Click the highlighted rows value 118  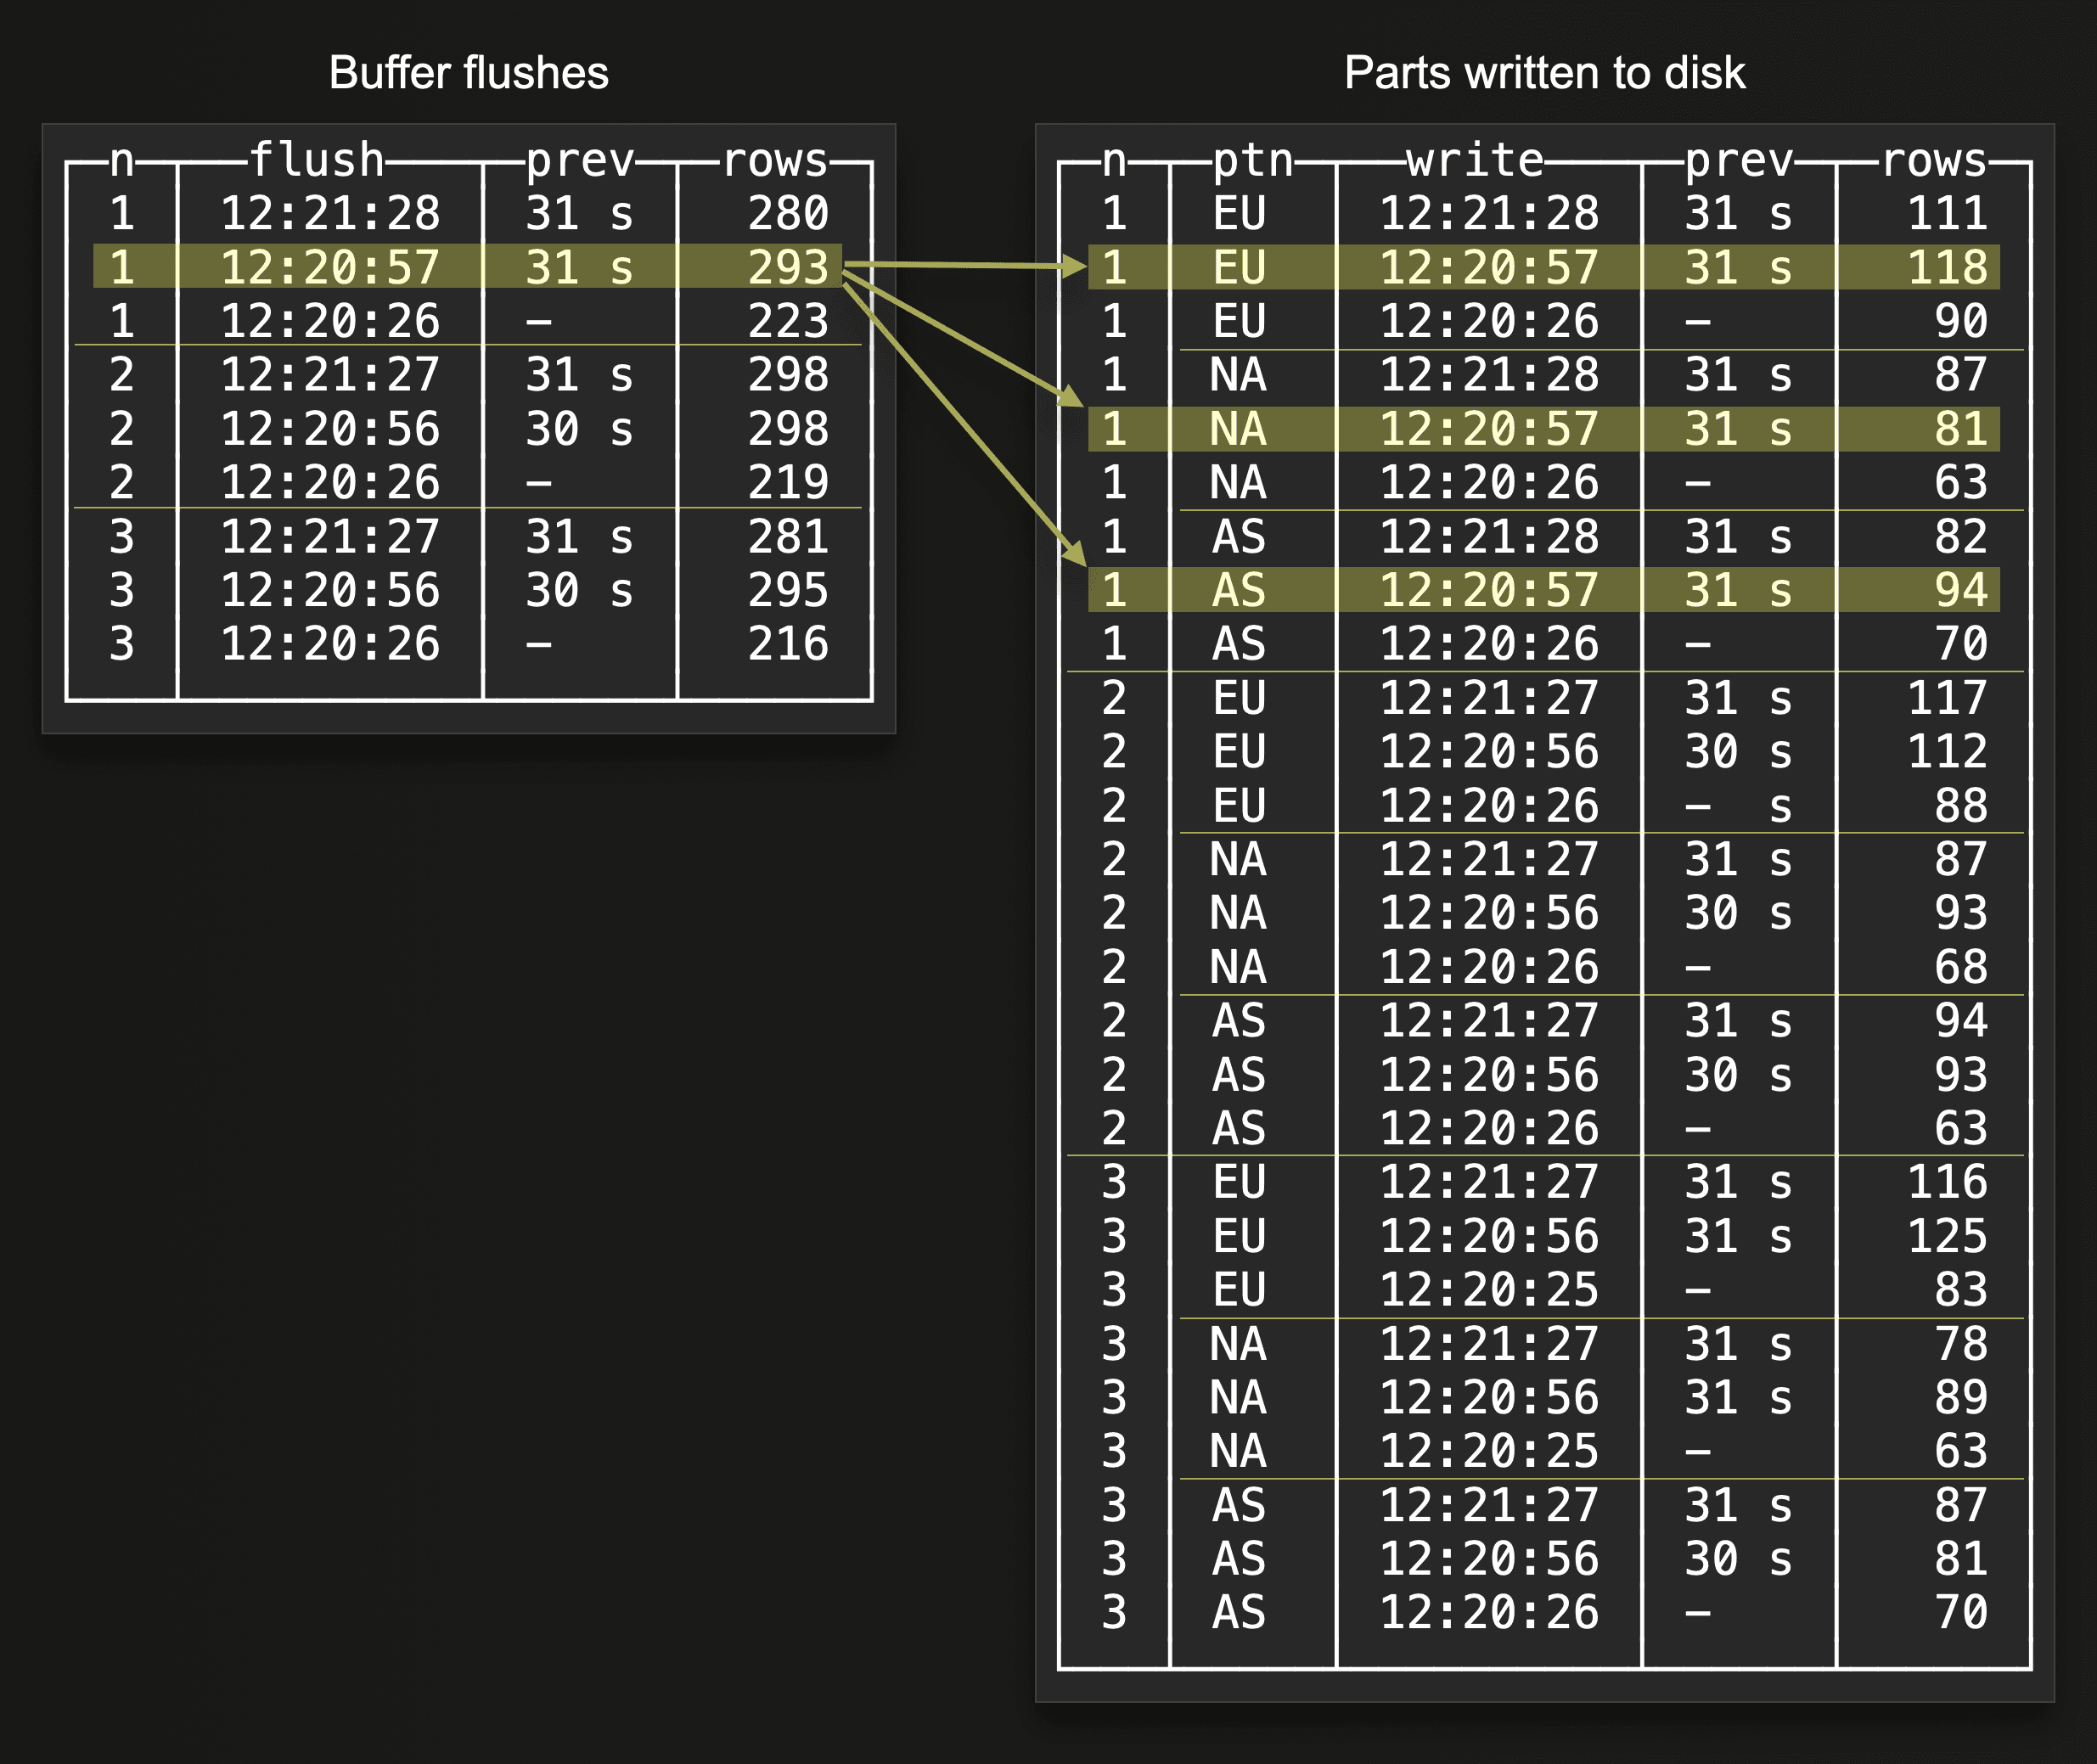(x=1947, y=267)
